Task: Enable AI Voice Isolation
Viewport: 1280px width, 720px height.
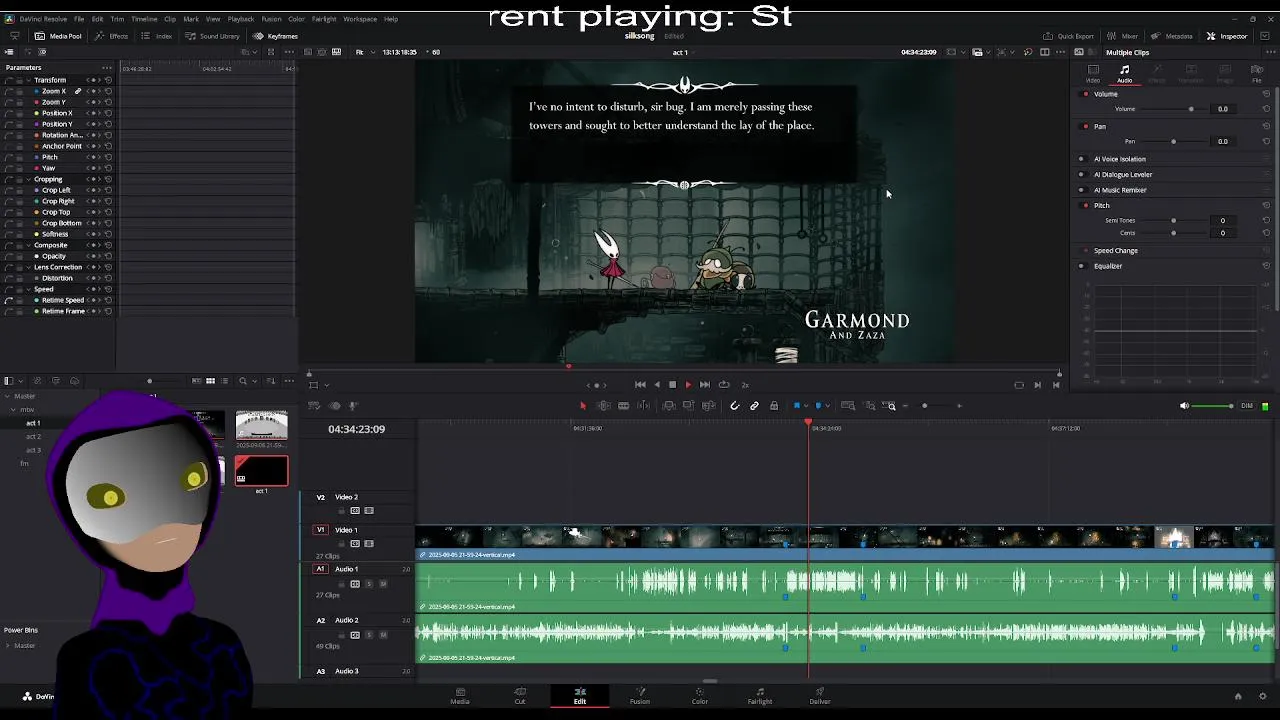Action: tap(1081, 159)
